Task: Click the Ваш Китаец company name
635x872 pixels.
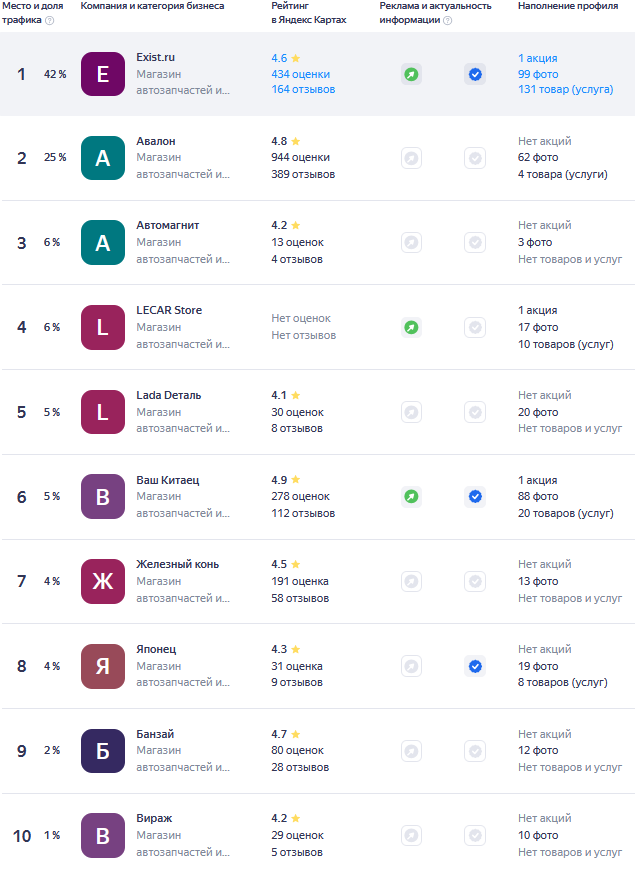Action: pos(167,480)
